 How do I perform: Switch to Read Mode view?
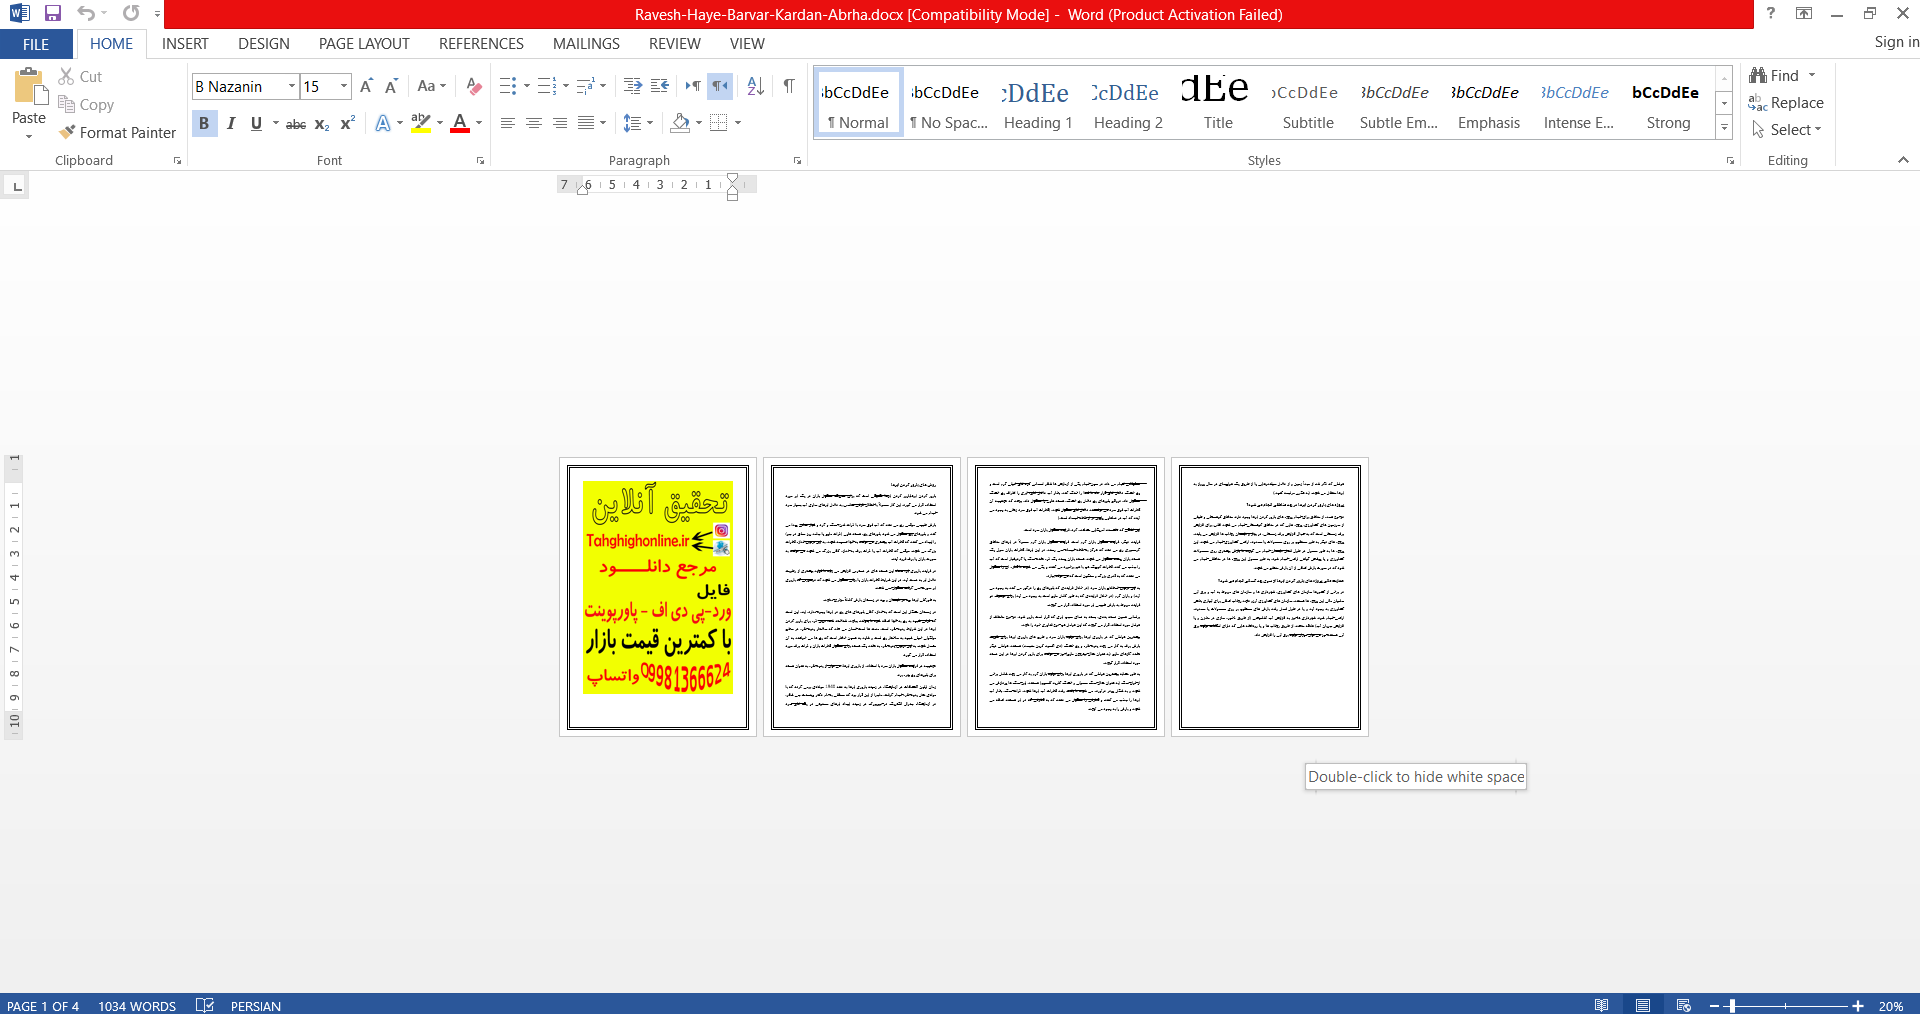1602,1005
